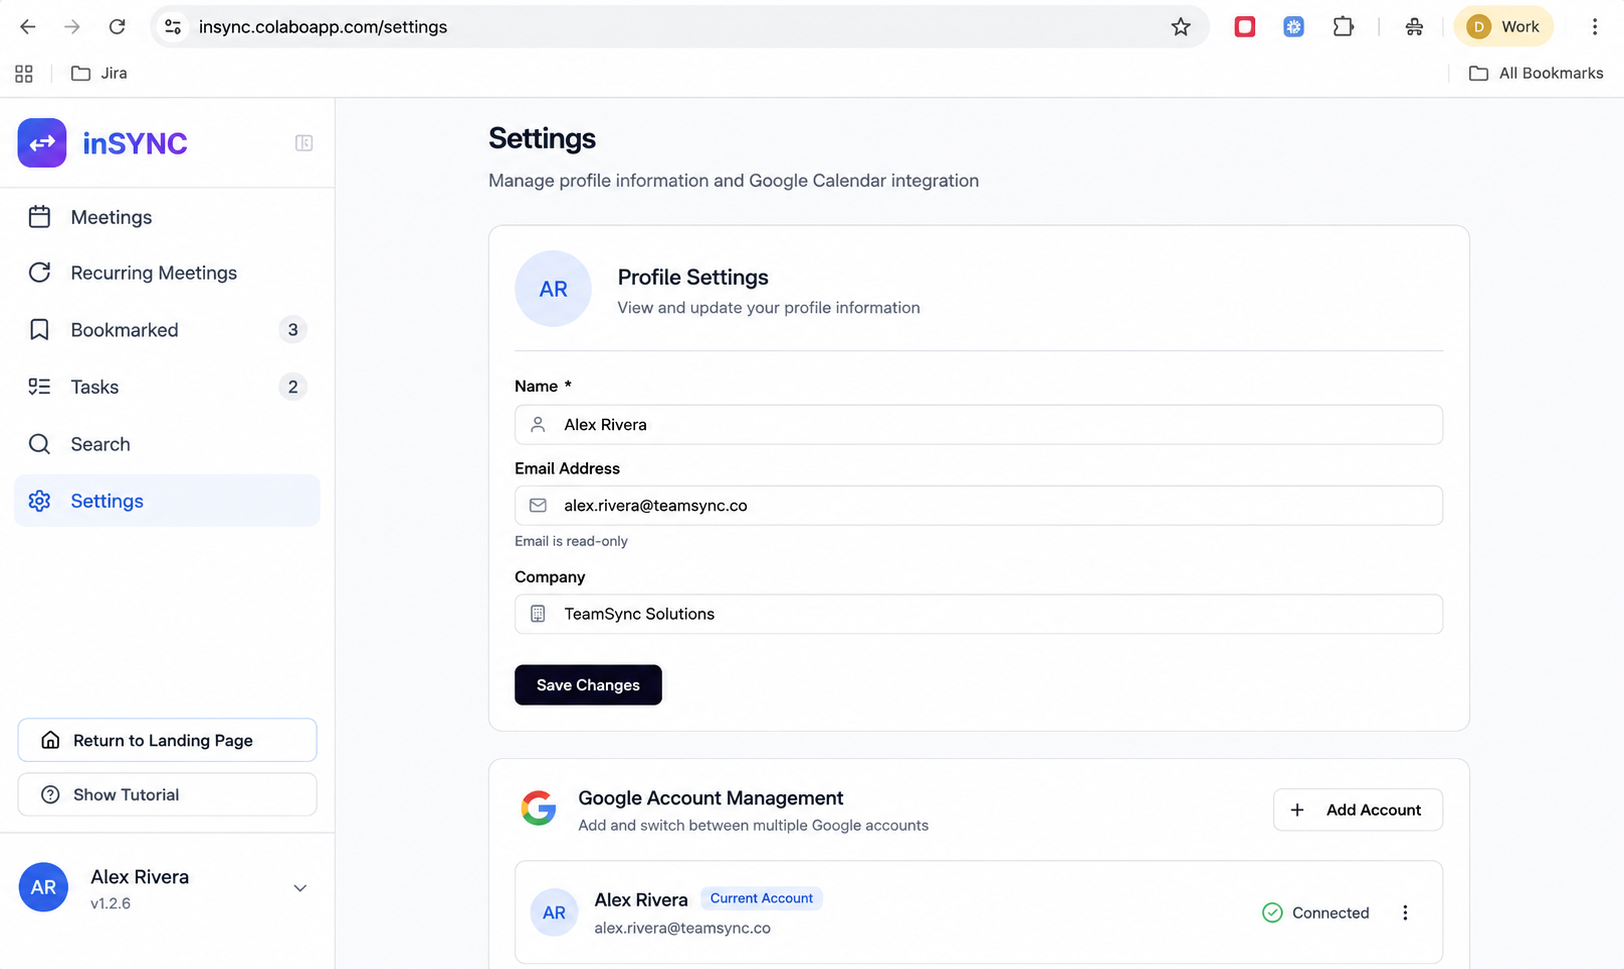Click the Show Tutorial button
The image size is (1624, 969).
pyautogui.click(x=167, y=795)
